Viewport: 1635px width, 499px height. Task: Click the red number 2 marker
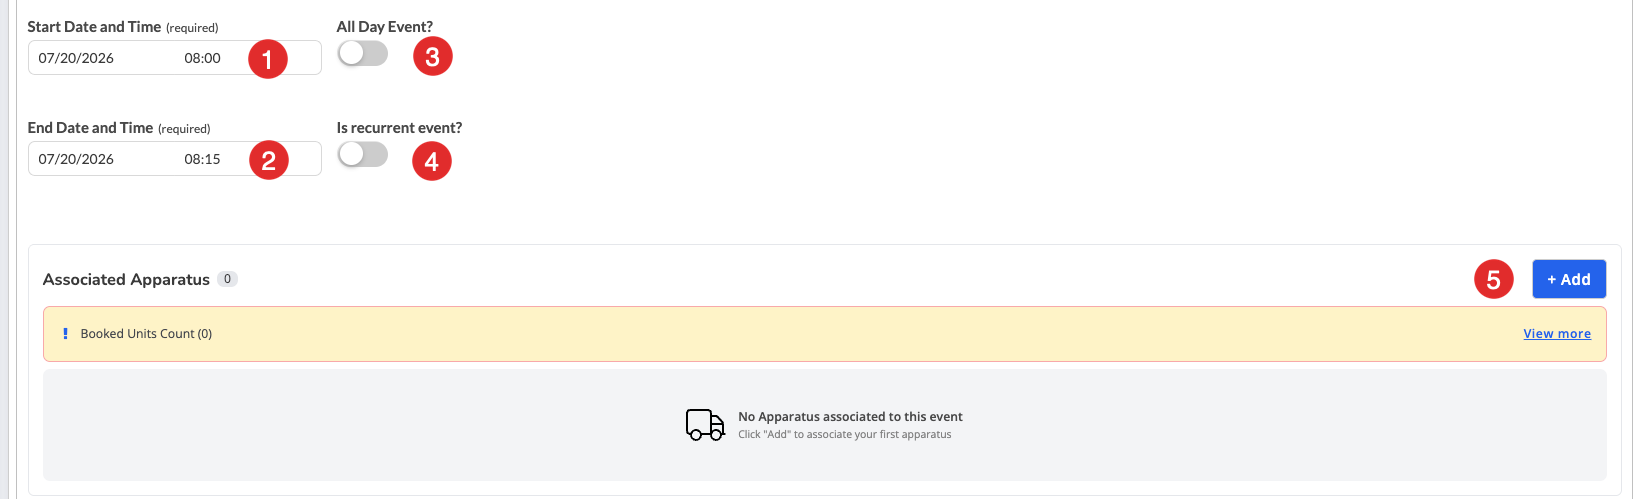(268, 160)
